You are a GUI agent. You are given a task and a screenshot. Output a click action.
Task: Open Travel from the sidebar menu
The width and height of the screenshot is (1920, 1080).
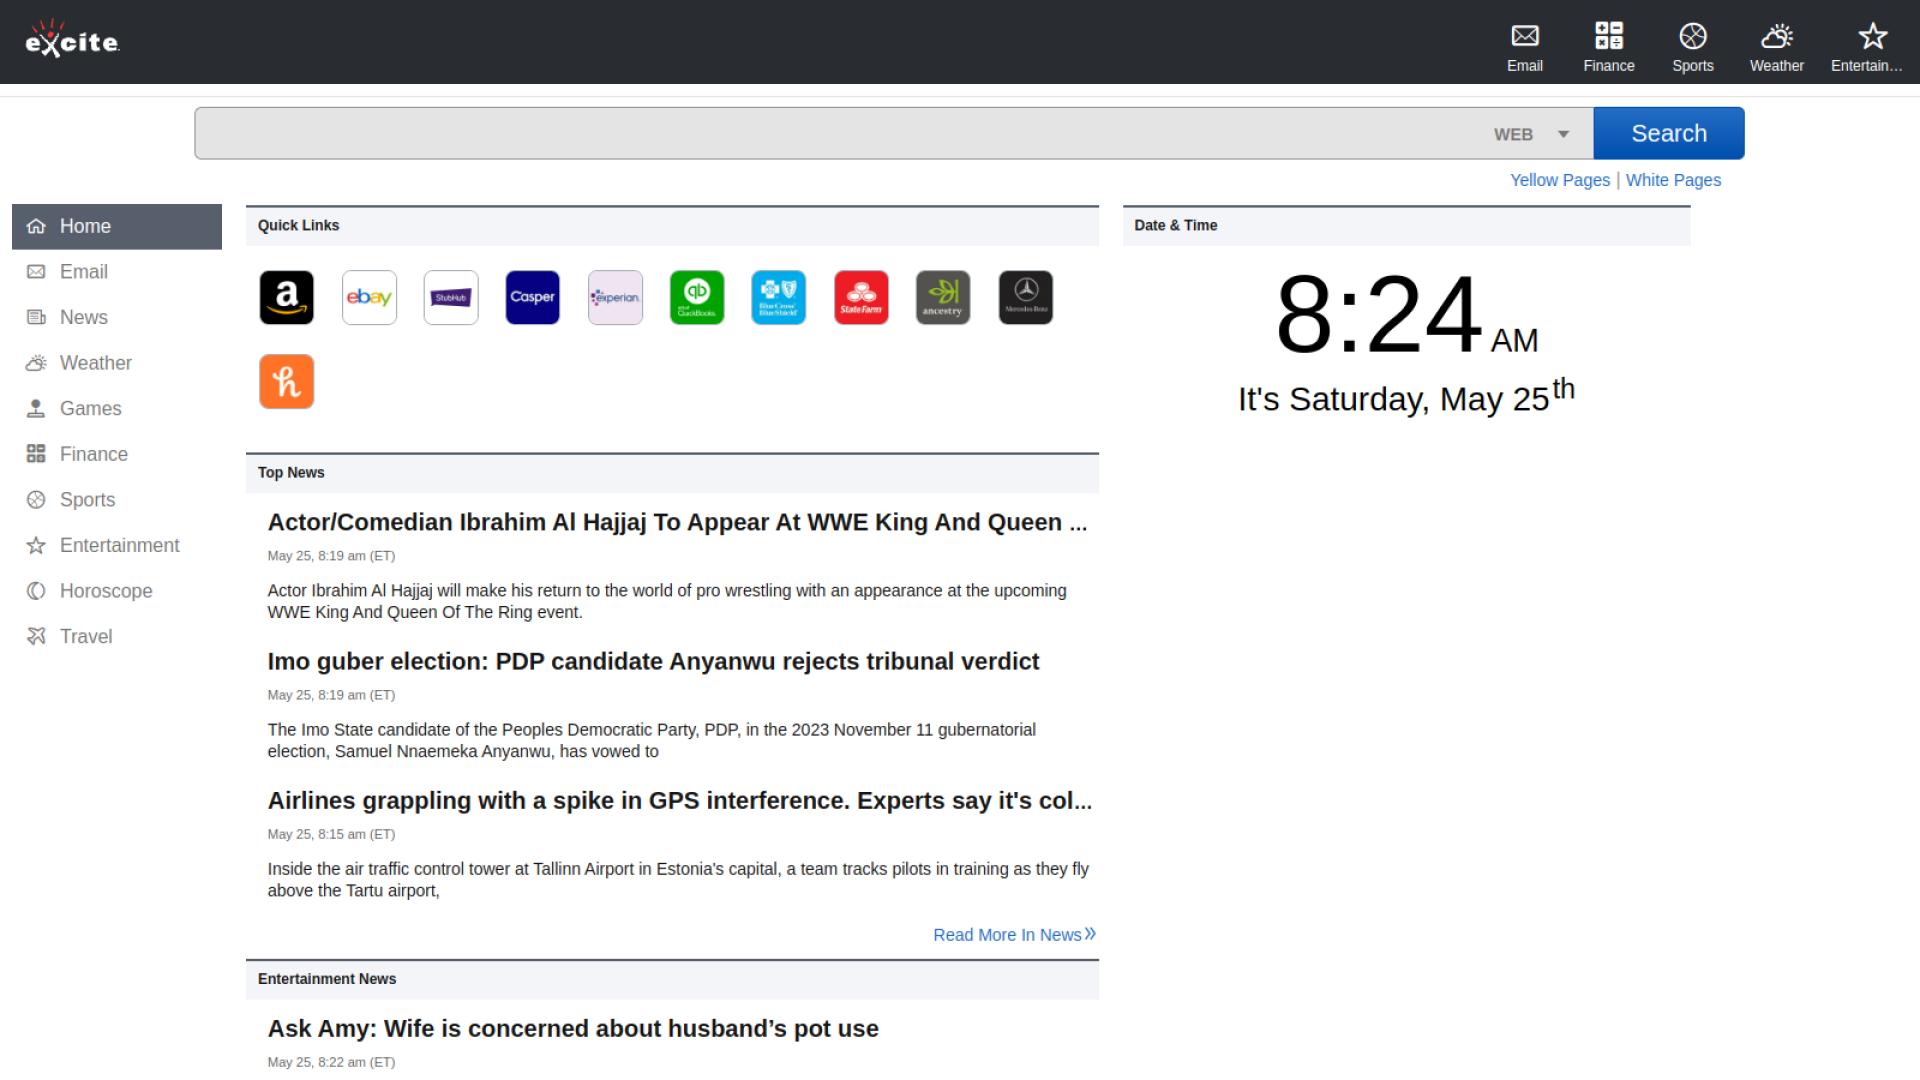tap(86, 636)
